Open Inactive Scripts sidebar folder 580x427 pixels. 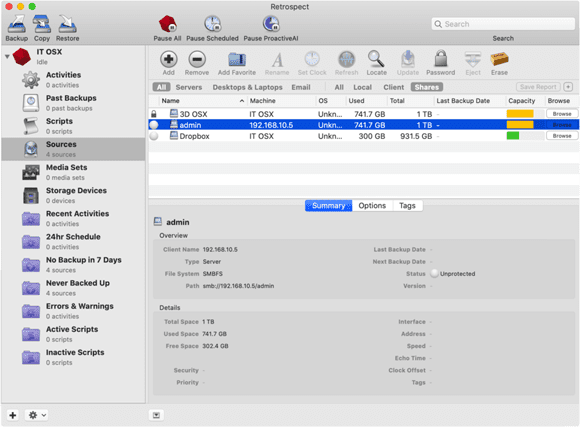pos(73,357)
